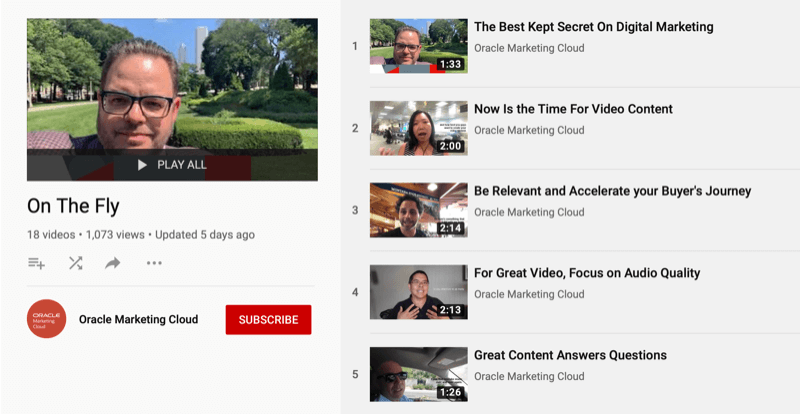The width and height of the screenshot is (800, 414).
Task: Click the number 1 beside the first video
Action: 355,46
